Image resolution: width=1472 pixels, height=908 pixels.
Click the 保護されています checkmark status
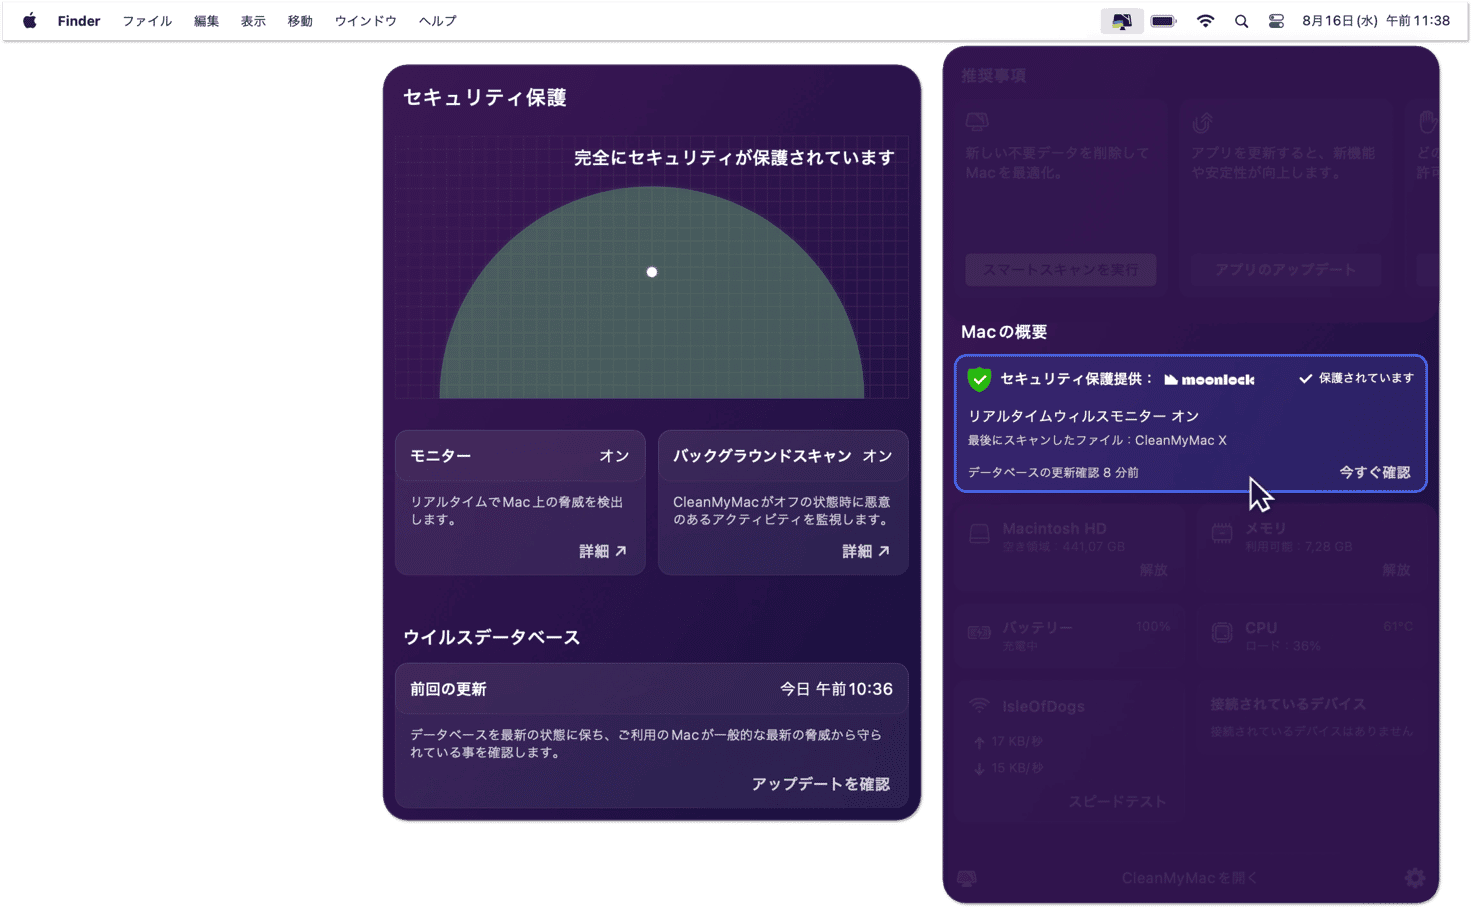coord(1356,378)
